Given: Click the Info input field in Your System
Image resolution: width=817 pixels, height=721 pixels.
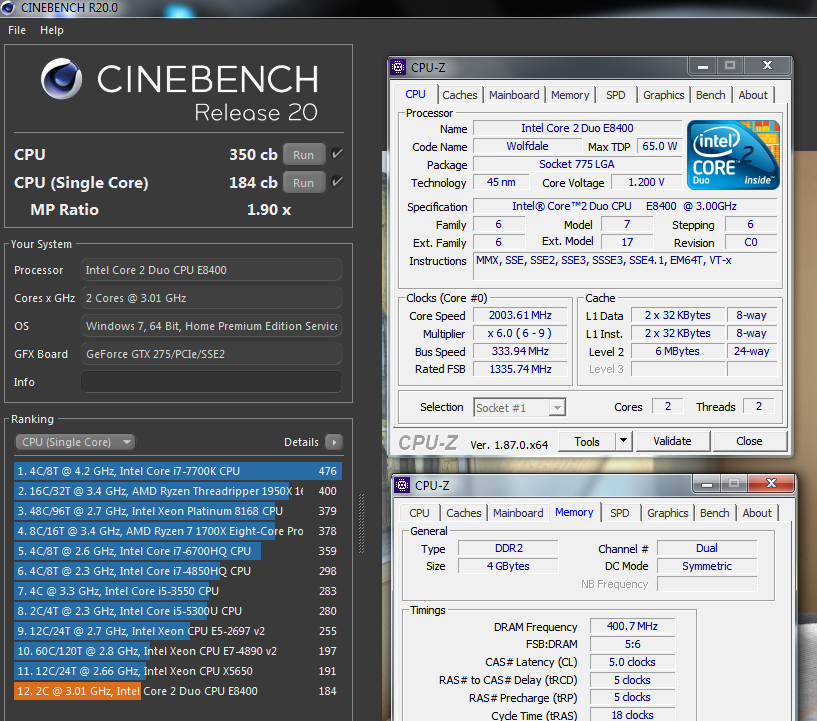Looking at the screenshot, I should [212, 382].
